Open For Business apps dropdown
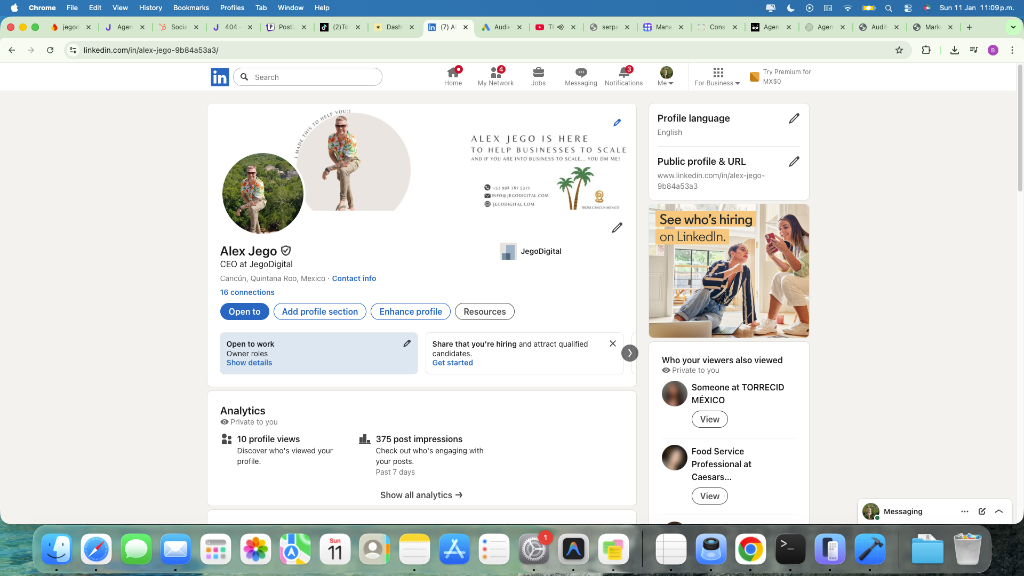This screenshot has height=576, width=1024. [x=717, y=77]
